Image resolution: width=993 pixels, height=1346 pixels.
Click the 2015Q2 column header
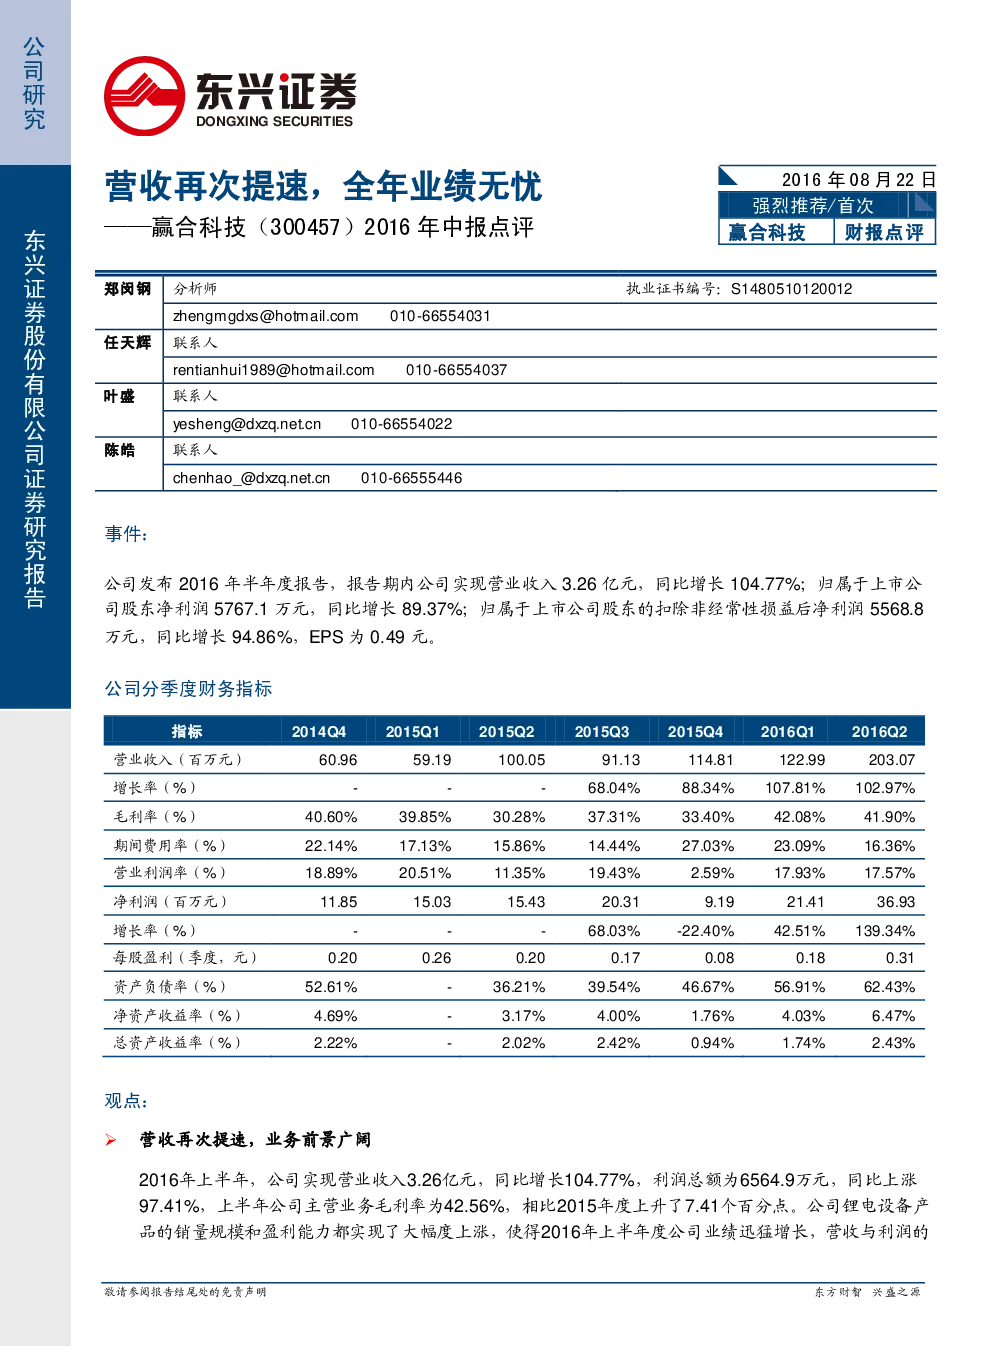click(507, 732)
